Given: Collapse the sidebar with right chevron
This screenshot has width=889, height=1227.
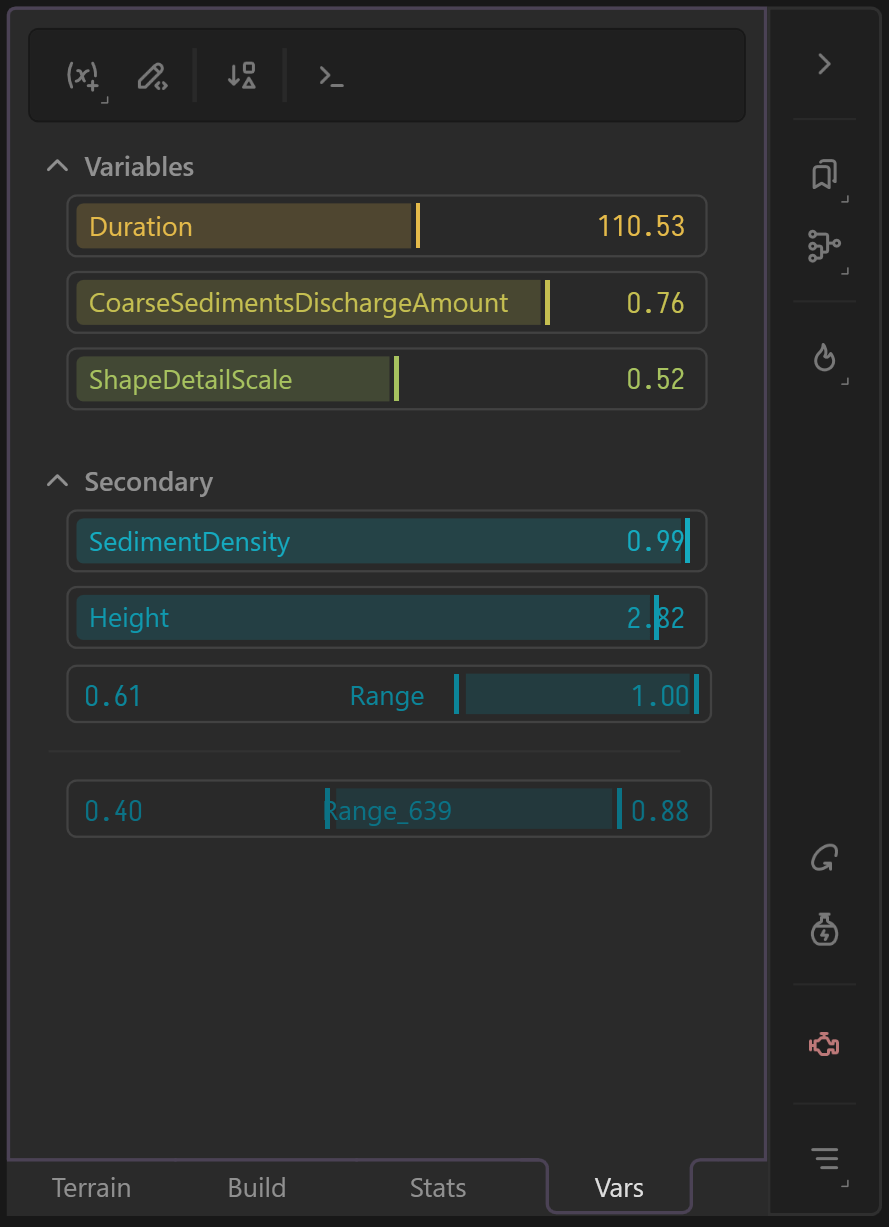Looking at the screenshot, I should pos(824,64).
